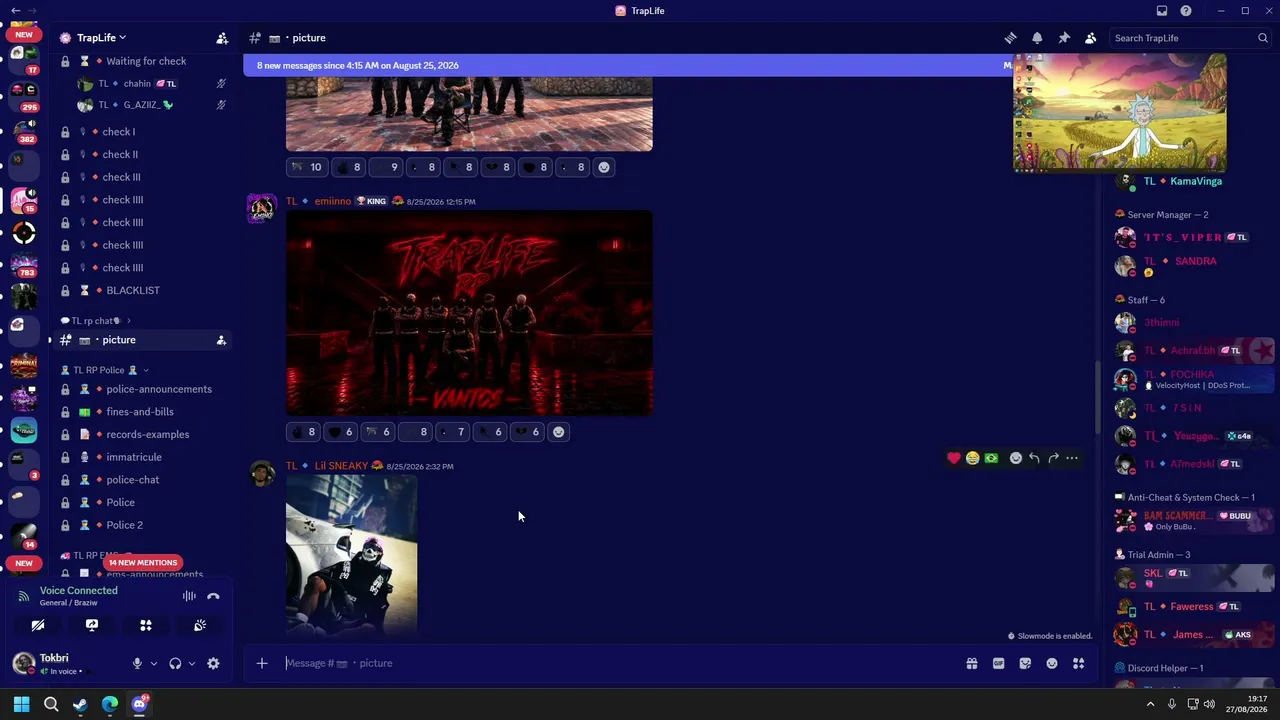Open More options on hovered message
The image size is (1280, 720).
pos(1072,458)
